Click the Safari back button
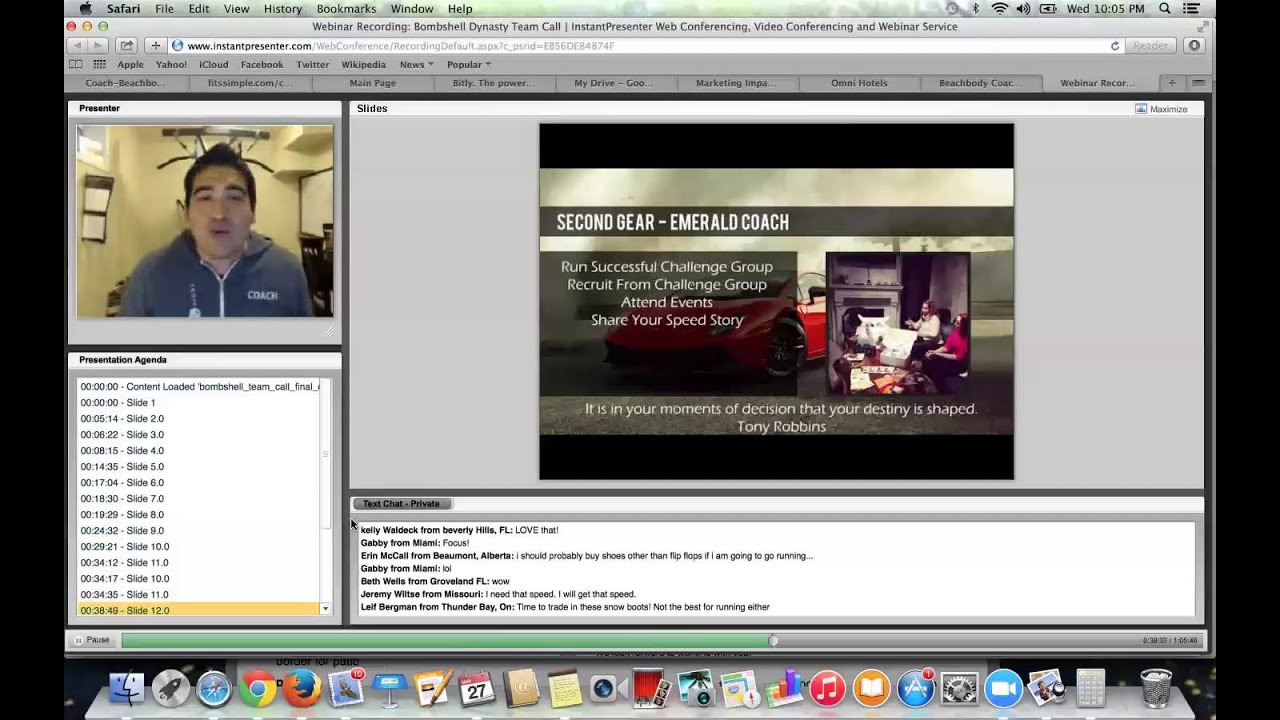This screenshot has width=1280, height=720. 78,46
